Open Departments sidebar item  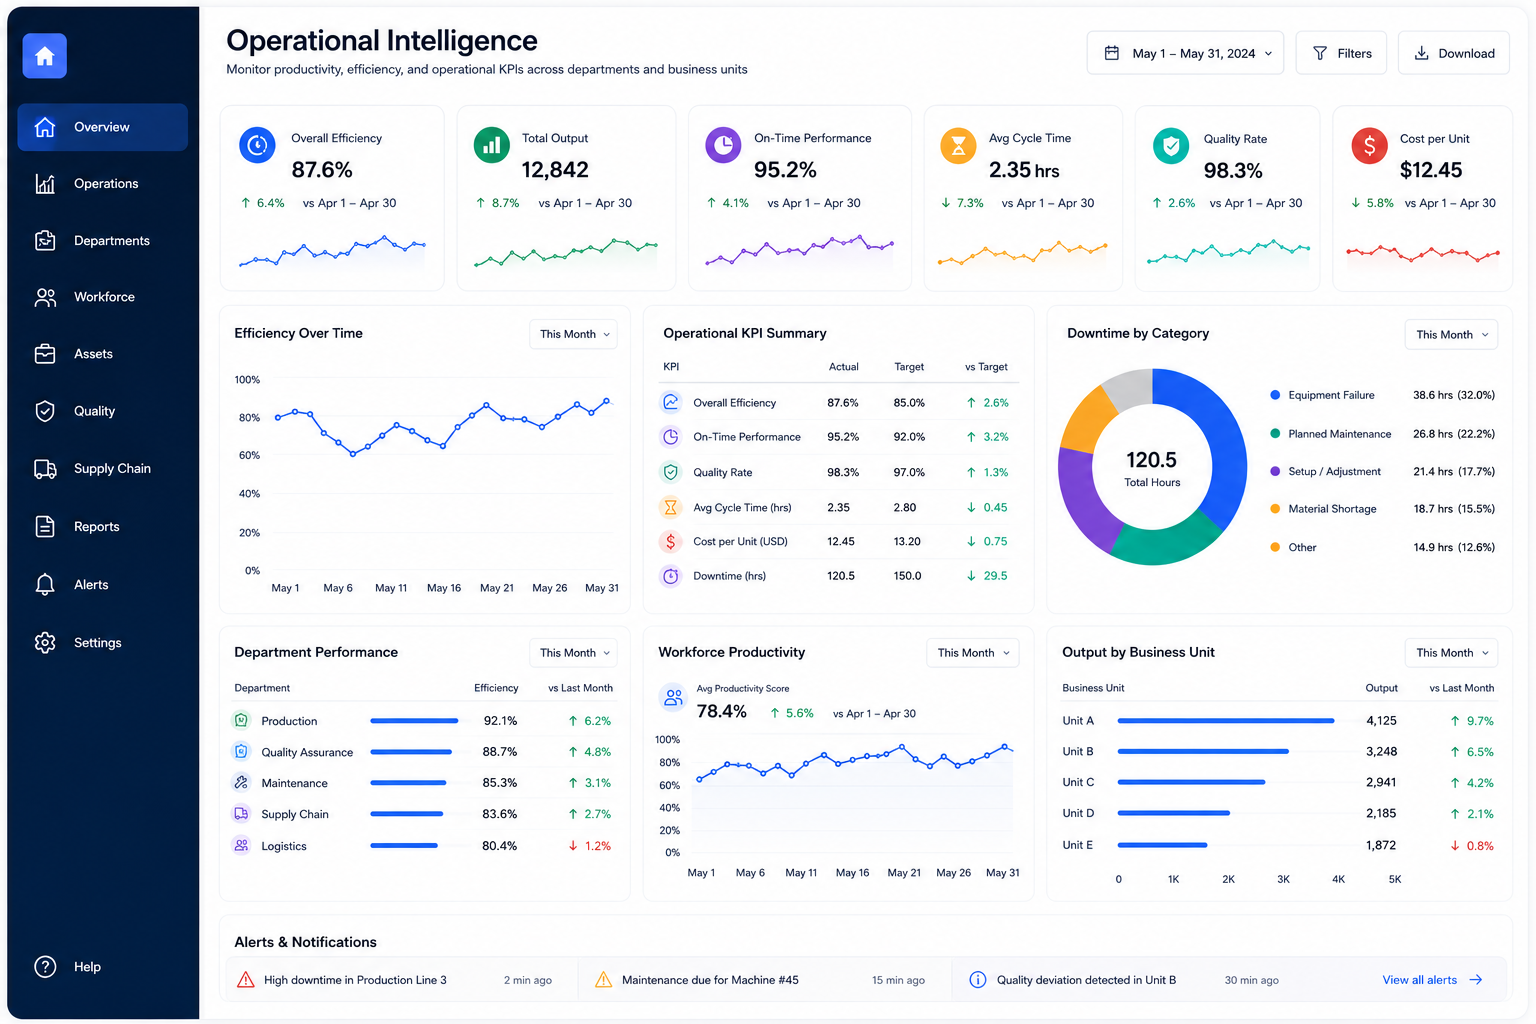pos(102,241)
